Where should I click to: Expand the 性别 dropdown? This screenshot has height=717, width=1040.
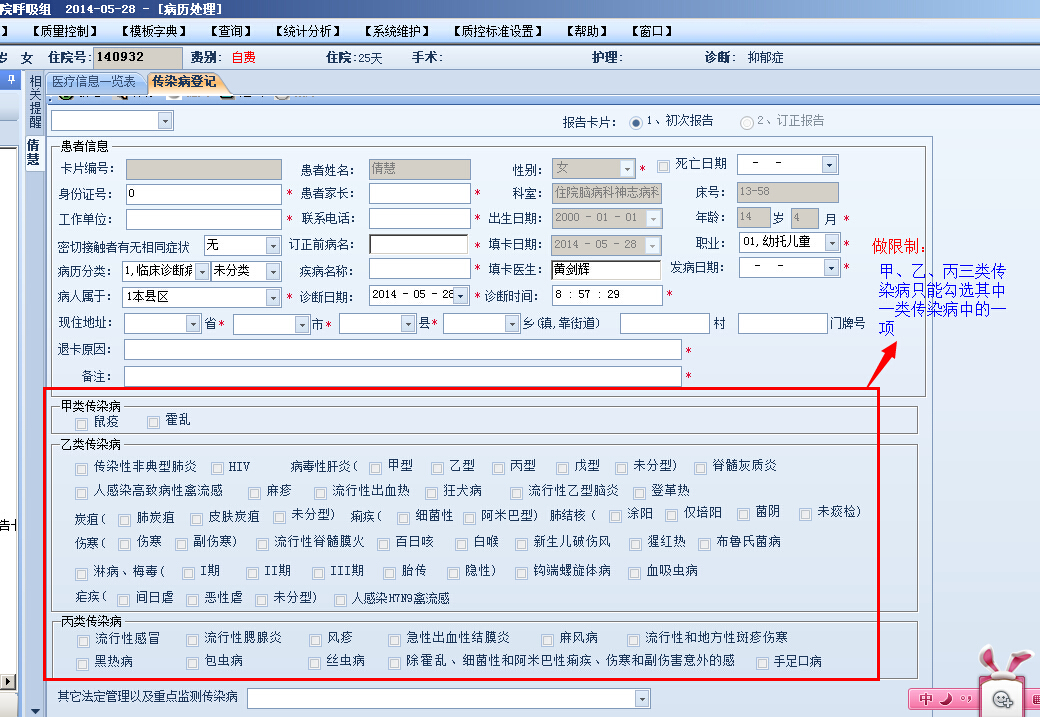coord(627,168)
